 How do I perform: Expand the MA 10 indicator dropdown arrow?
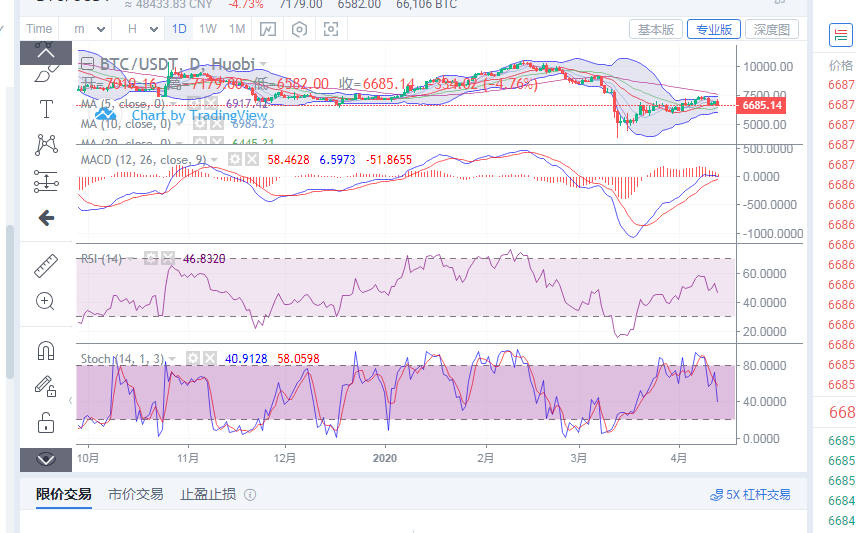(x=179, y=125)
